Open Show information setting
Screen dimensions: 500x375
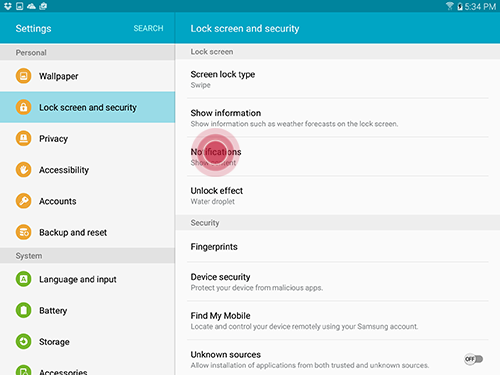coord(338,118)
